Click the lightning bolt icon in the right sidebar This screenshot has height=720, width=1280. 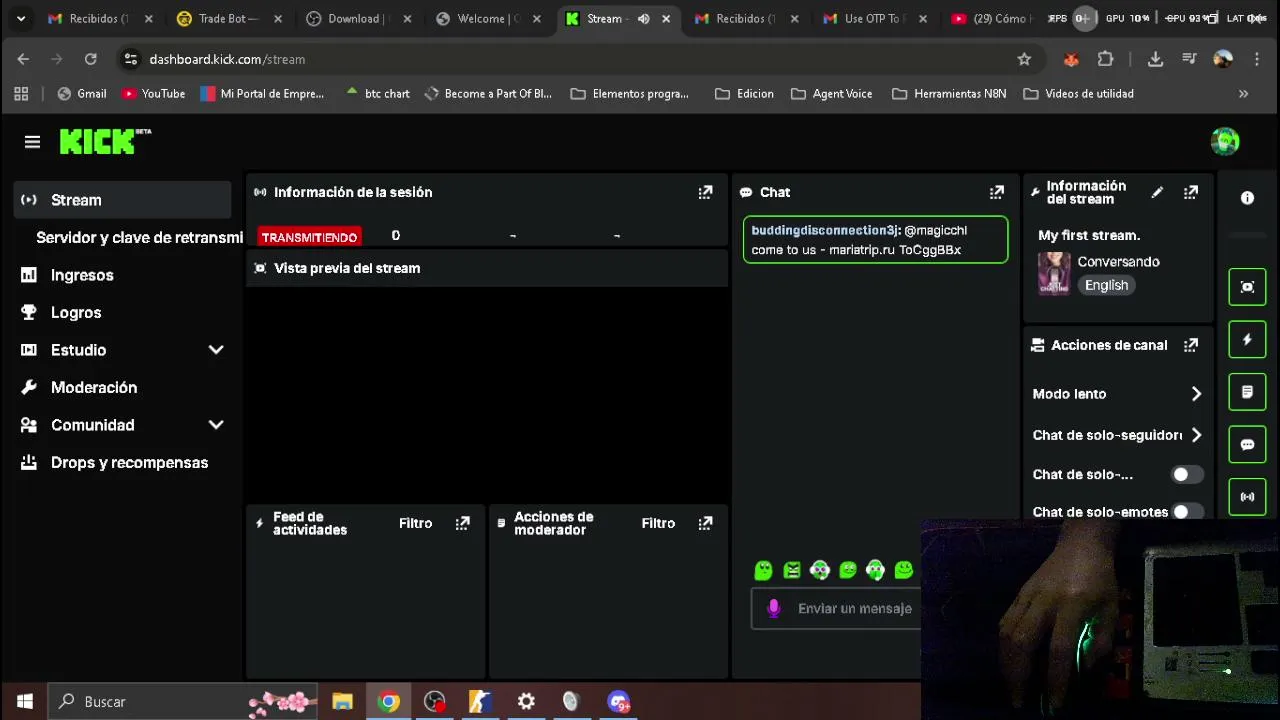coord(1247,340)
